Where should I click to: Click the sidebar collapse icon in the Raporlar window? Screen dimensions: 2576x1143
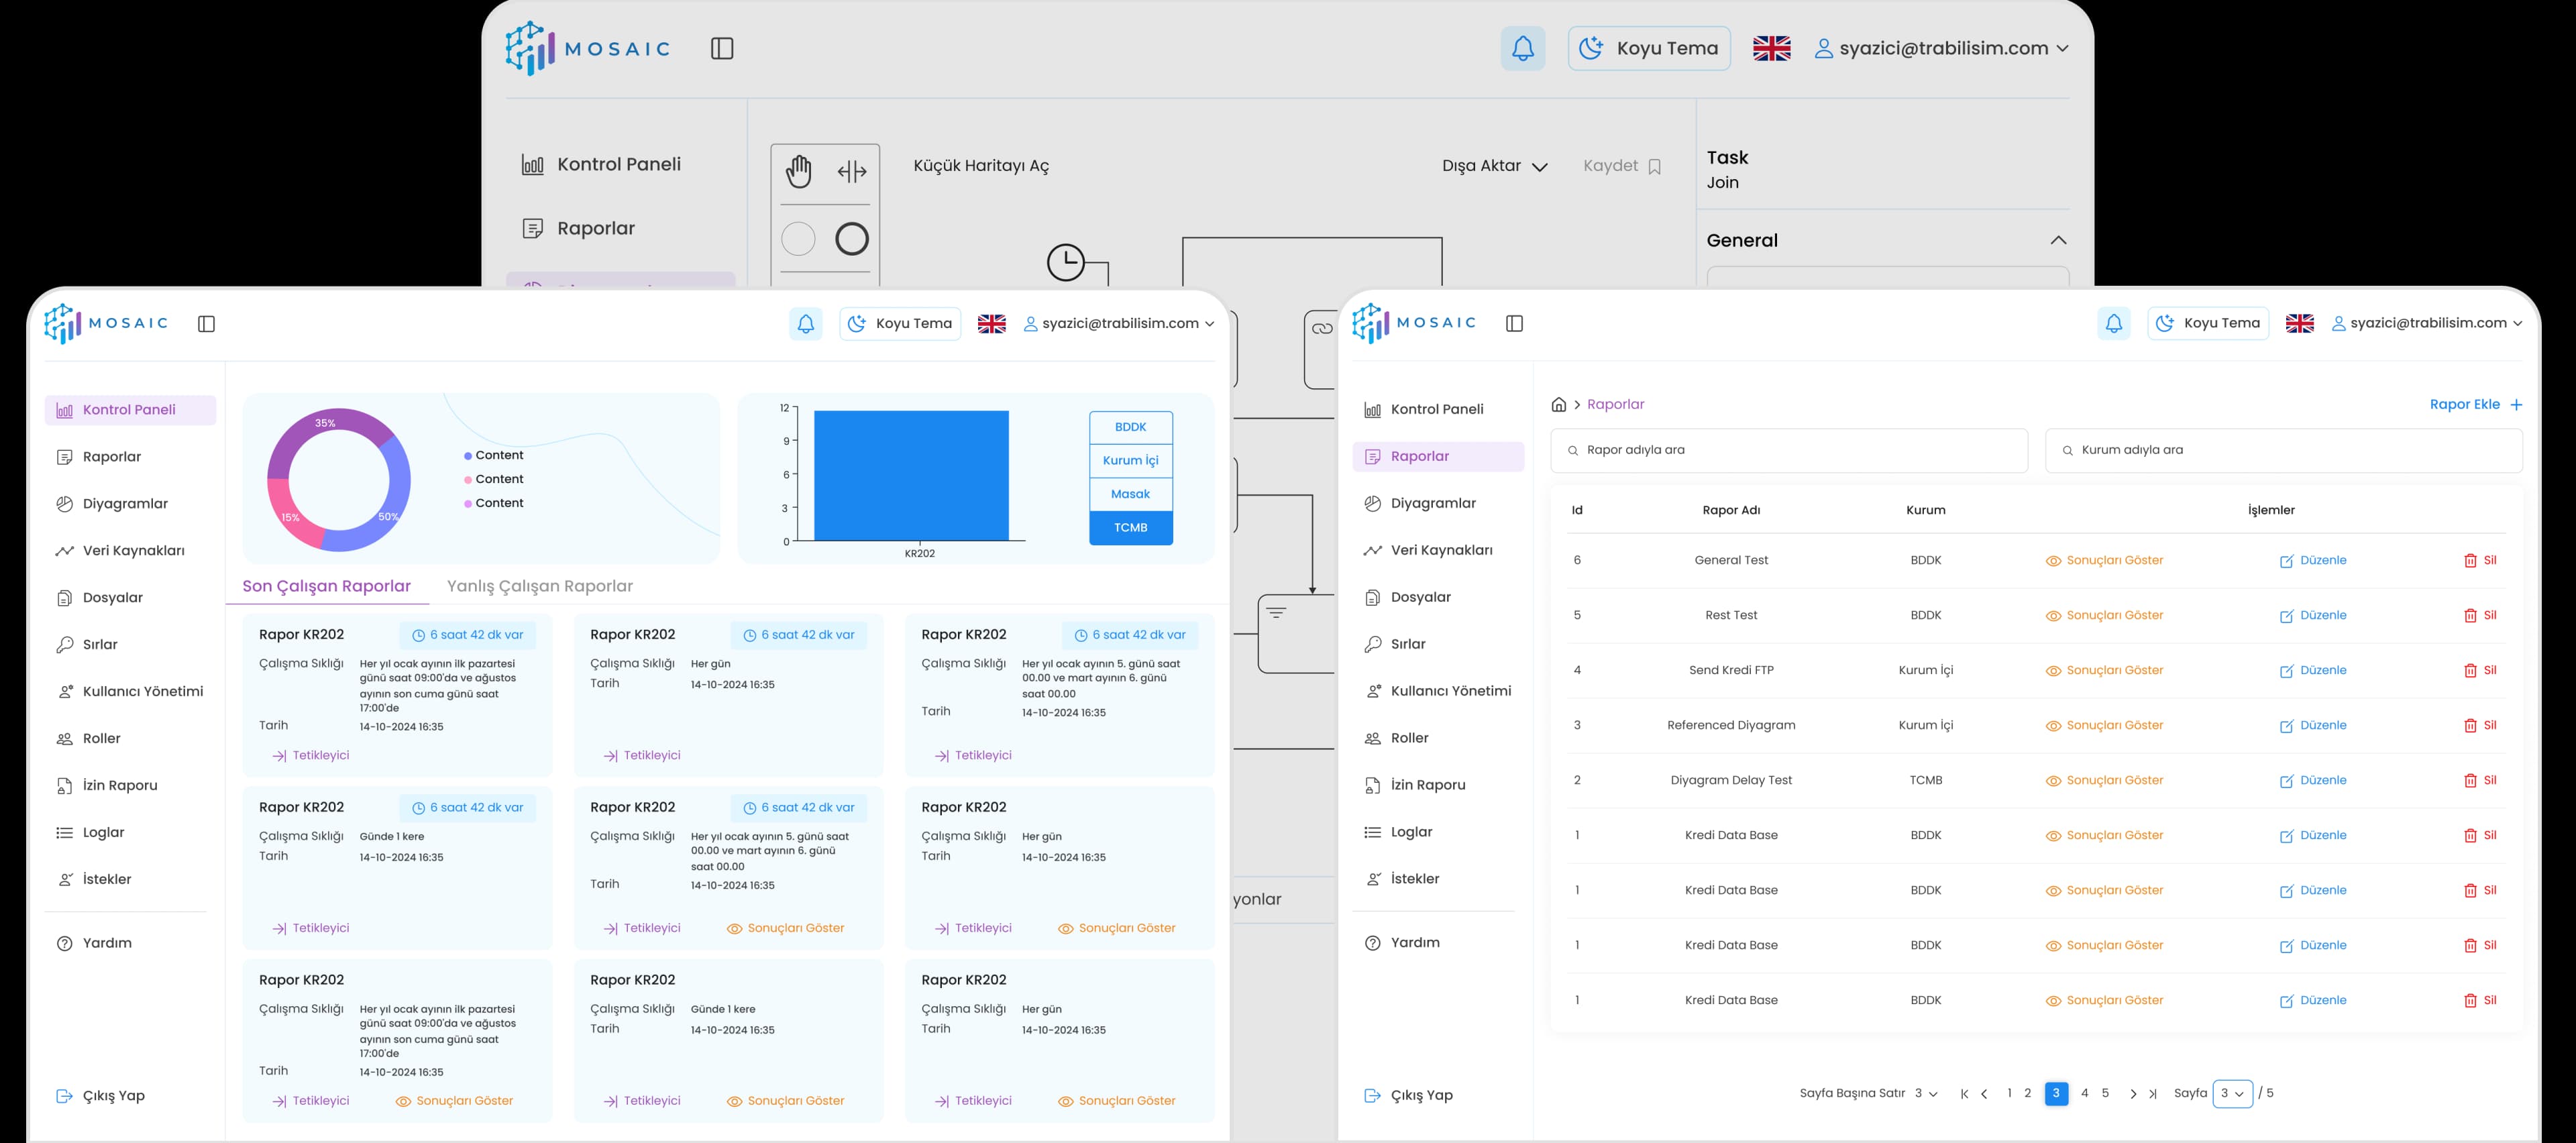1514,323
